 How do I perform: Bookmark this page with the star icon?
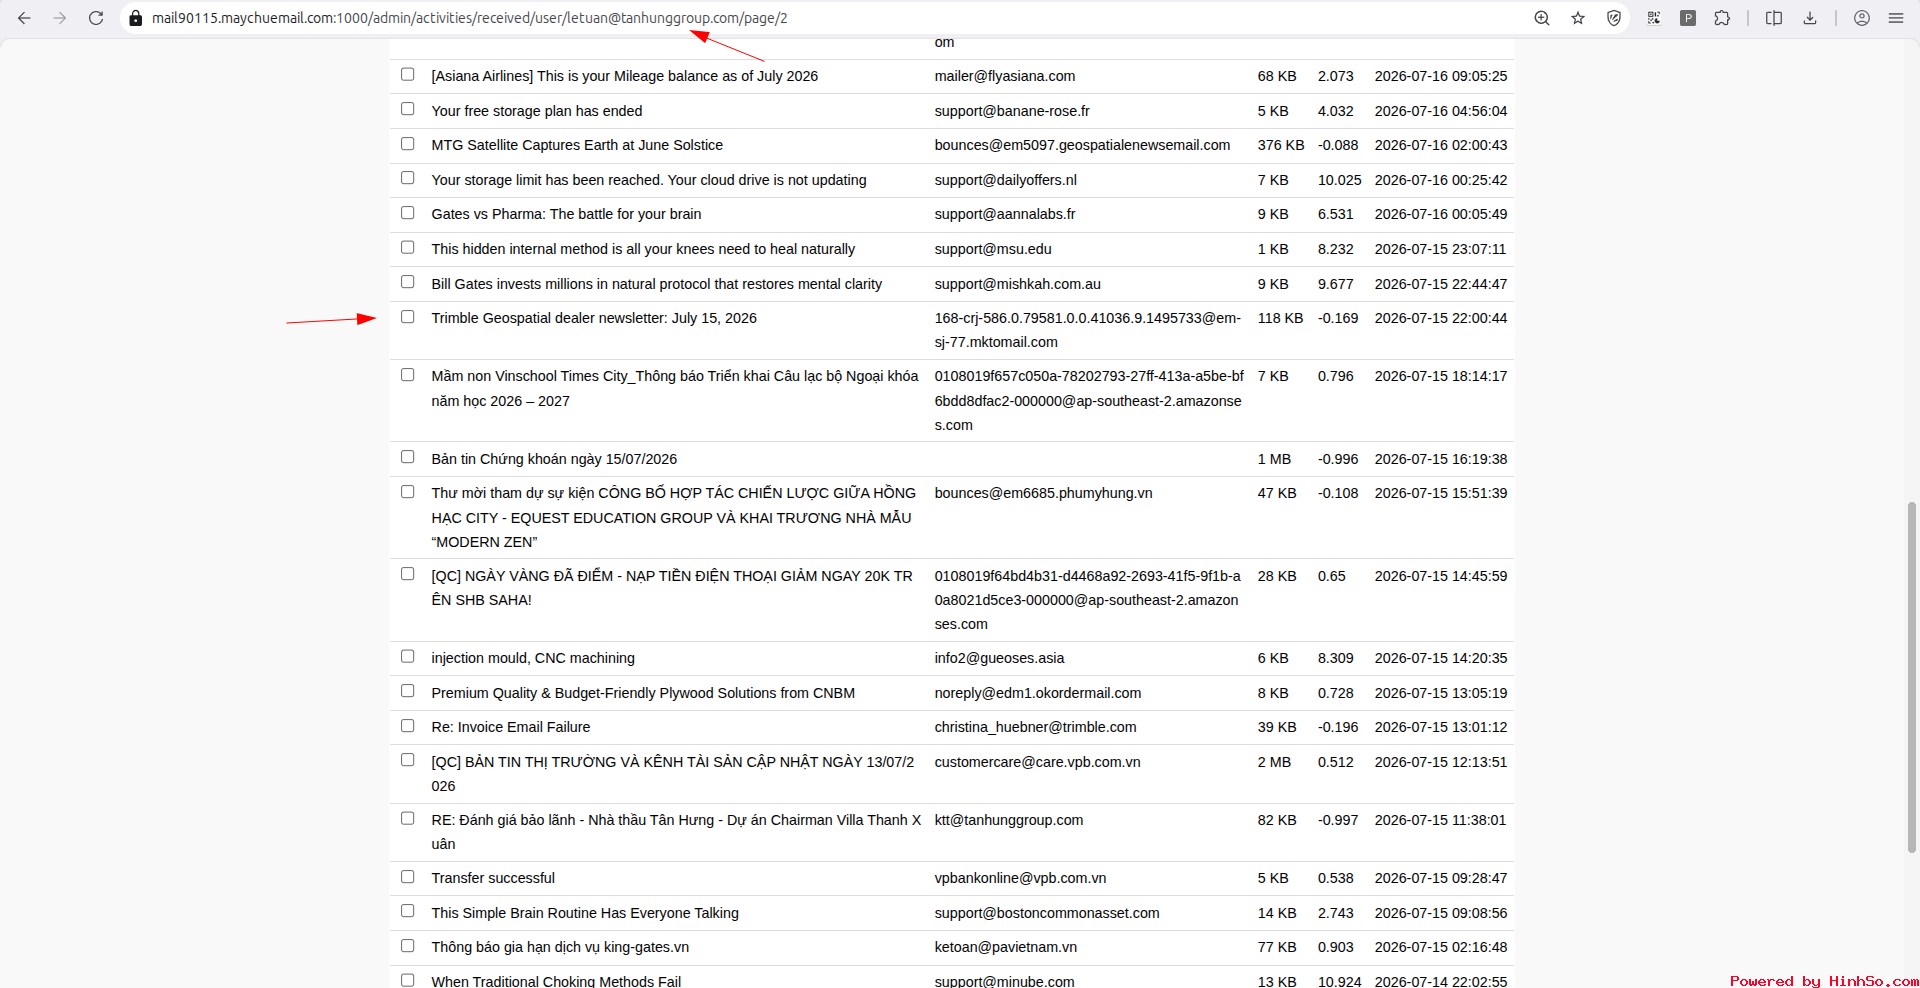click(1578, 18)
